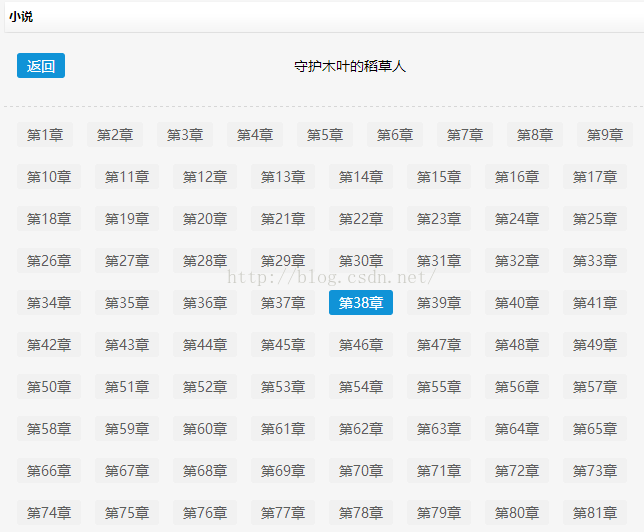Image resolution: width=644 pixels, height=532 pixels.
Task: Select chapter 第81章
Action: point(595,513)
